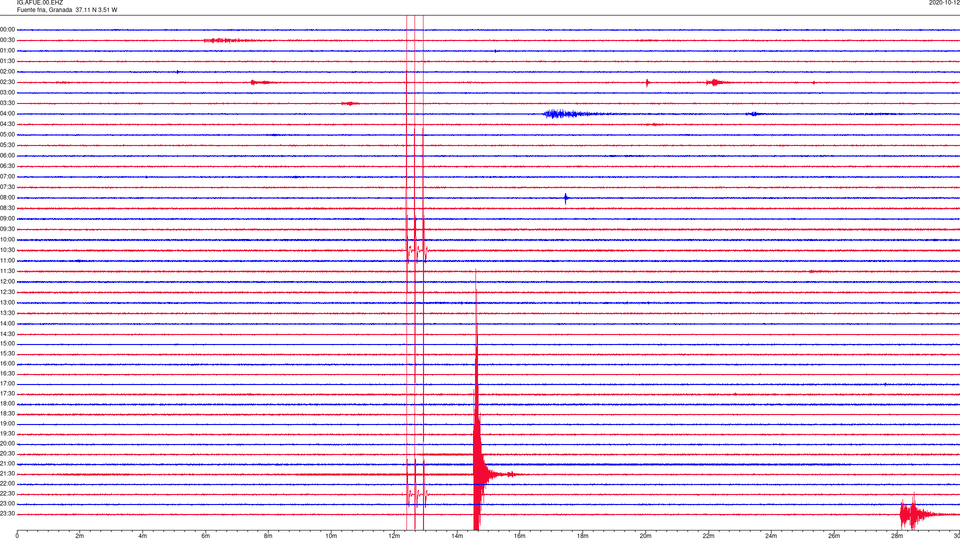Select the 20:00 trace time label
This screenshot has width=960, height=540.
(7, 444)
